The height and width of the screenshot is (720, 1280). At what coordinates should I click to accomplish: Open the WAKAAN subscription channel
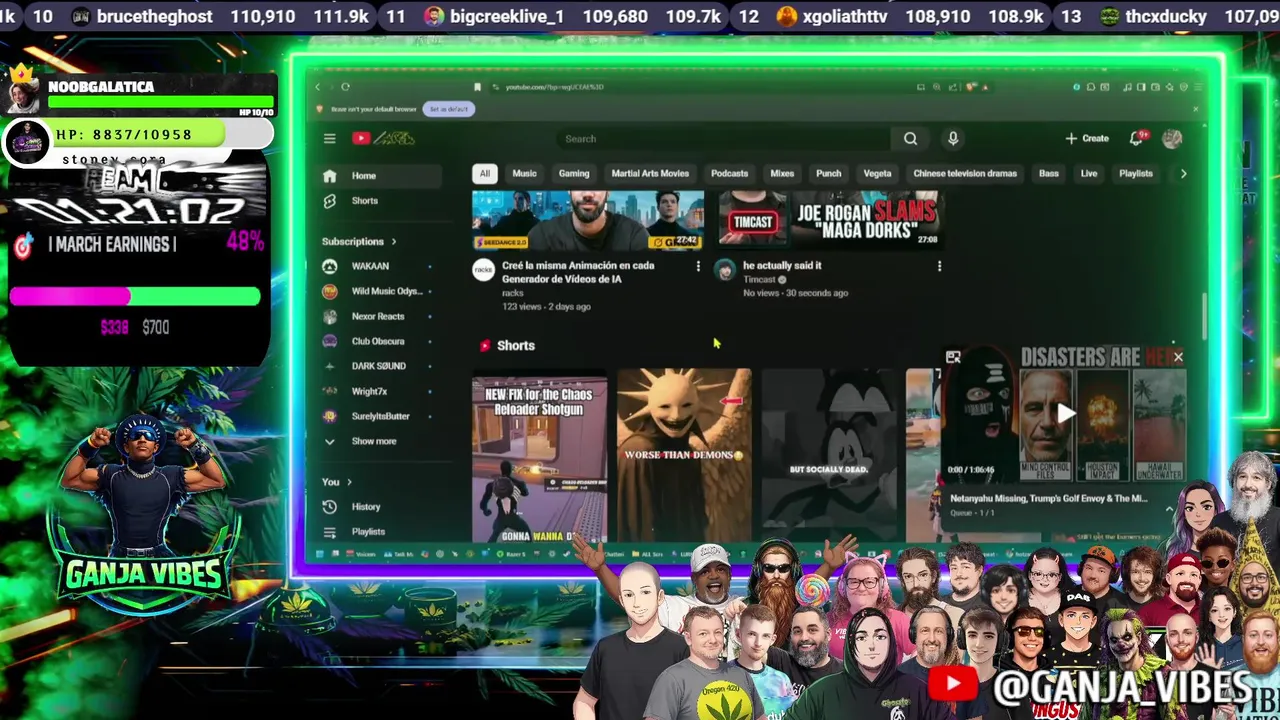pyautogui.click(x=379, y=266)
